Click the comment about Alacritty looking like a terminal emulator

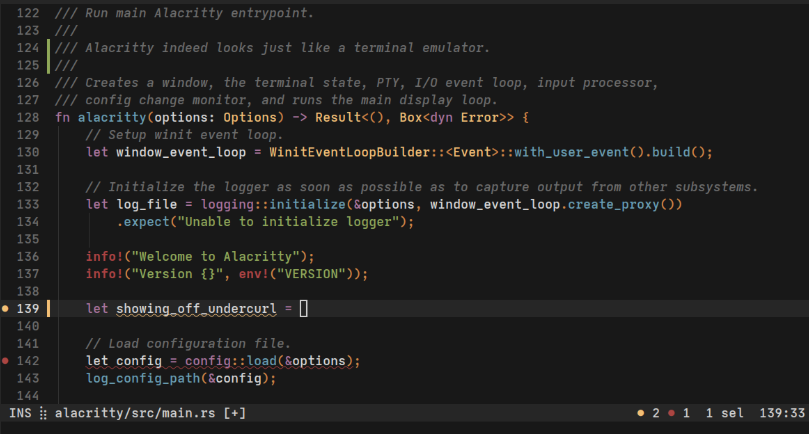point(272,48)
